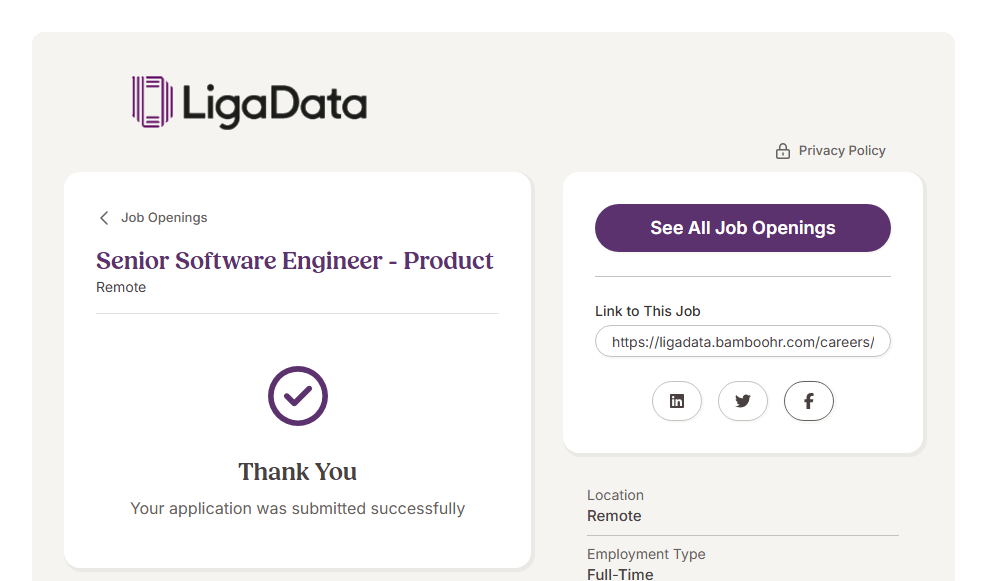Click the Thank You heading
Image resolution: width=987 pixels, height=581 pixels.
click(x=297, y=472)
